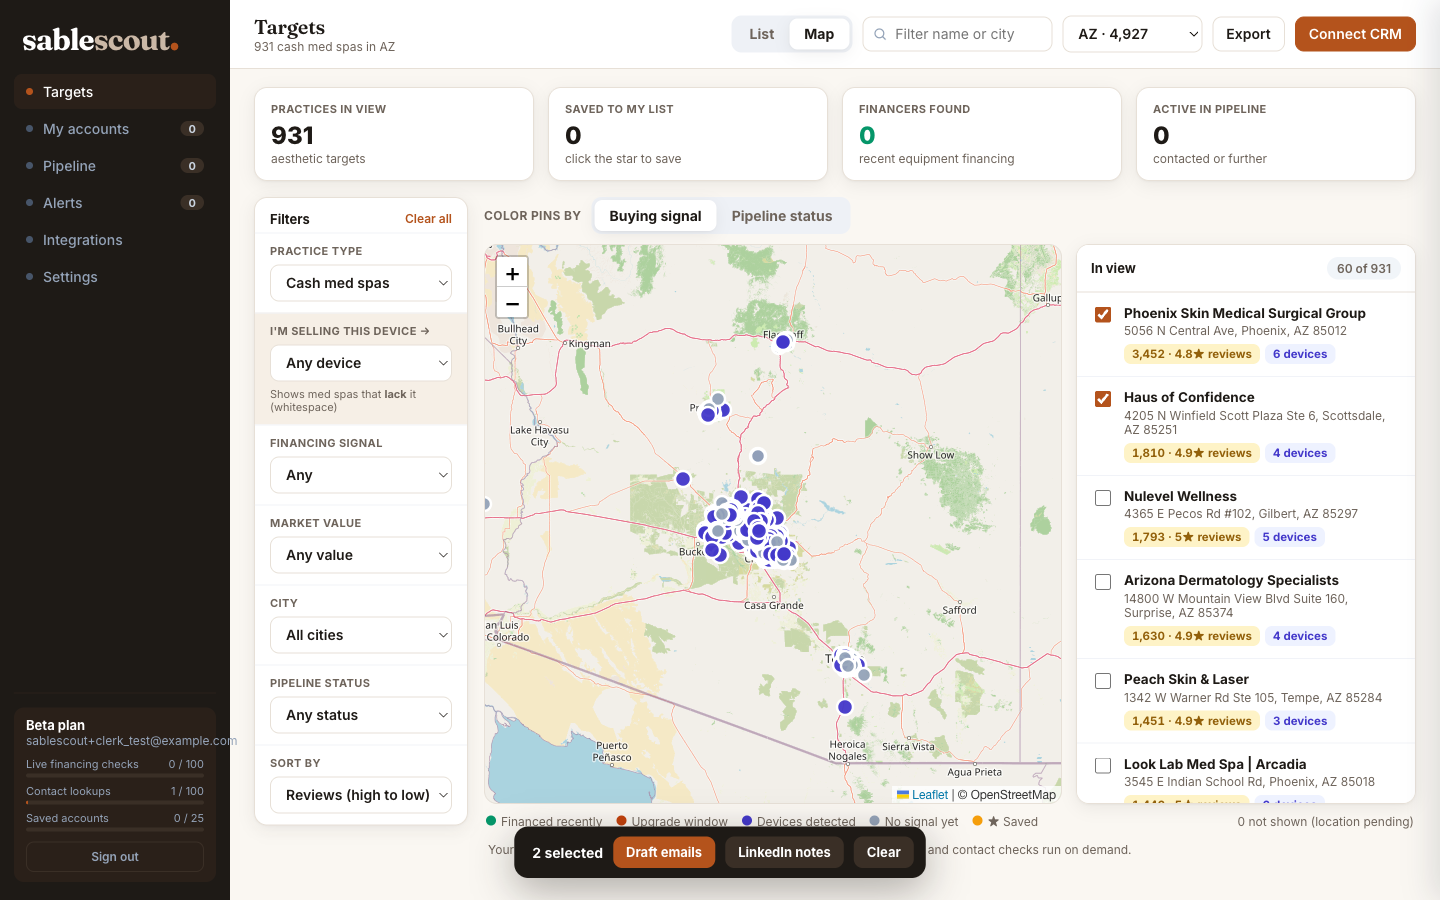
Task: Check Arizona Dermatology Specialists
Action: (1103, 581)
